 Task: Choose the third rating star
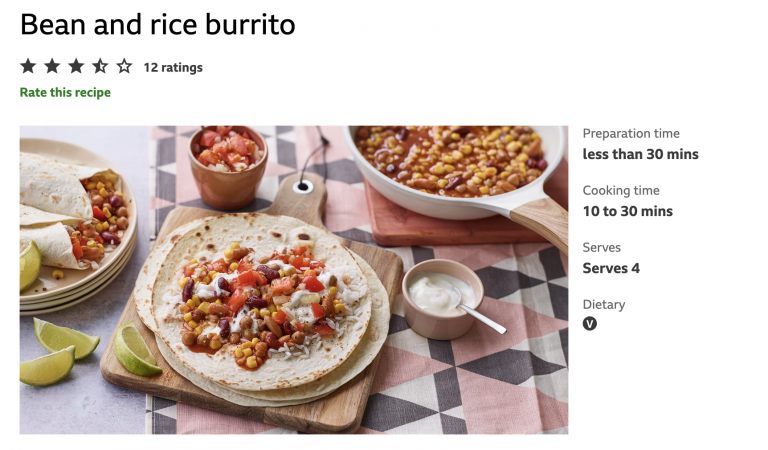tap(76, 66)
